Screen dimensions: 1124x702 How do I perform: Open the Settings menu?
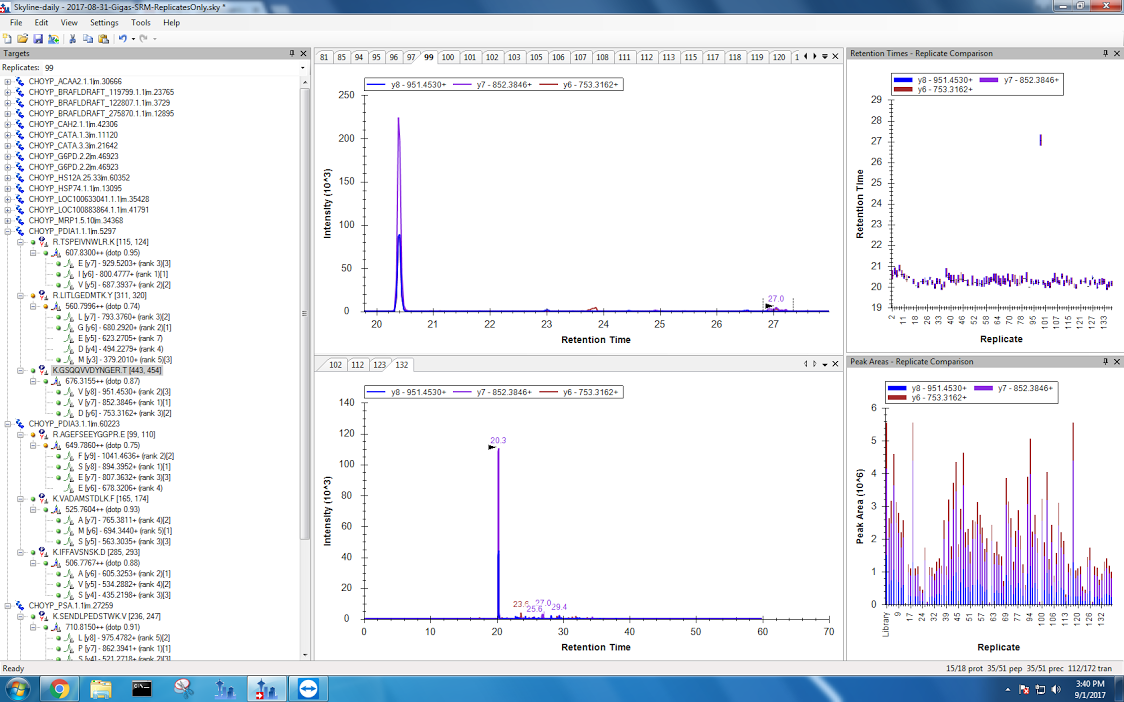[104, 22]
